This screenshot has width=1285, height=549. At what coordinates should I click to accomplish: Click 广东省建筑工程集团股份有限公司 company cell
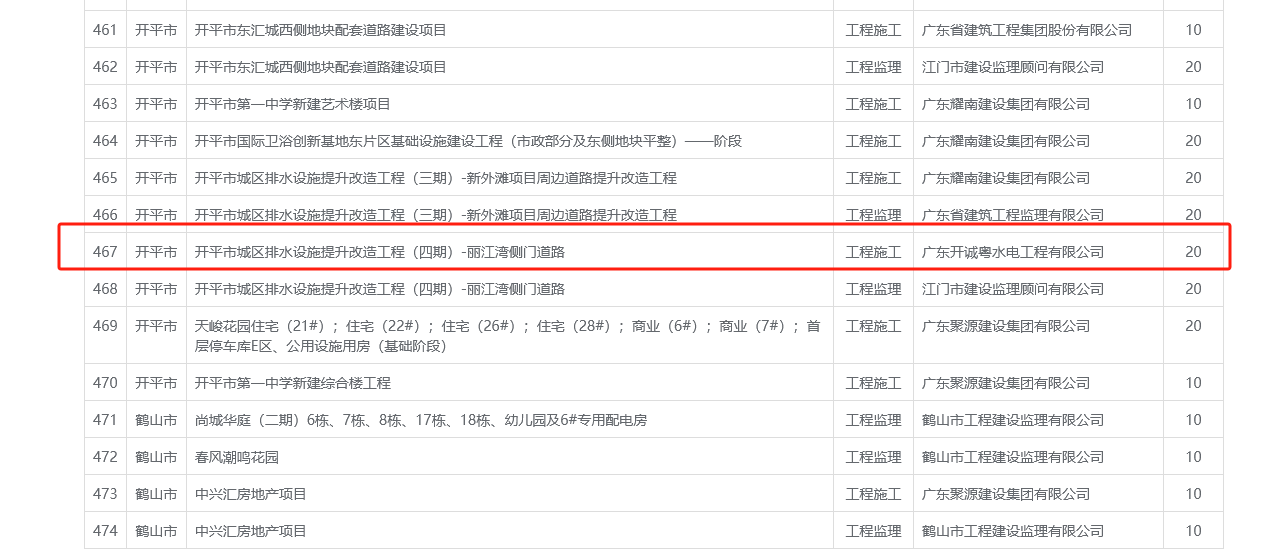tap(1027, 30)
